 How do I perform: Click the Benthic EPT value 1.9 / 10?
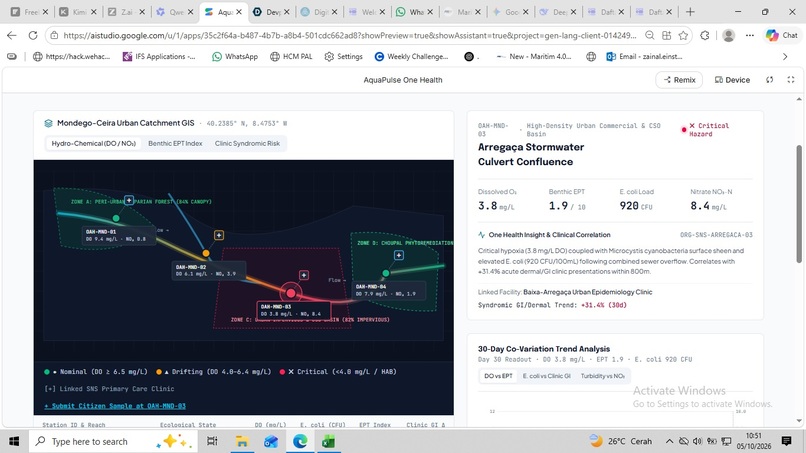(567, 206)
